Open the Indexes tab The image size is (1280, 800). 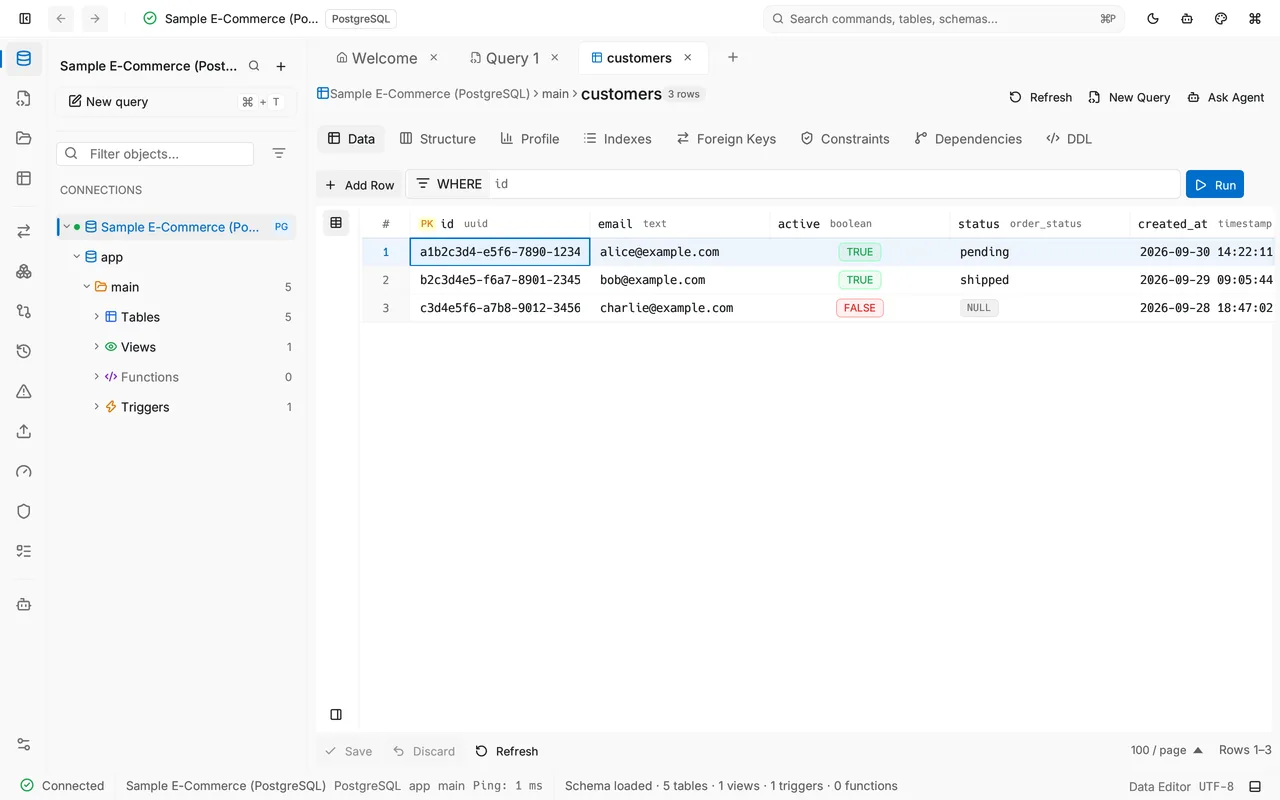coord(618,139)
